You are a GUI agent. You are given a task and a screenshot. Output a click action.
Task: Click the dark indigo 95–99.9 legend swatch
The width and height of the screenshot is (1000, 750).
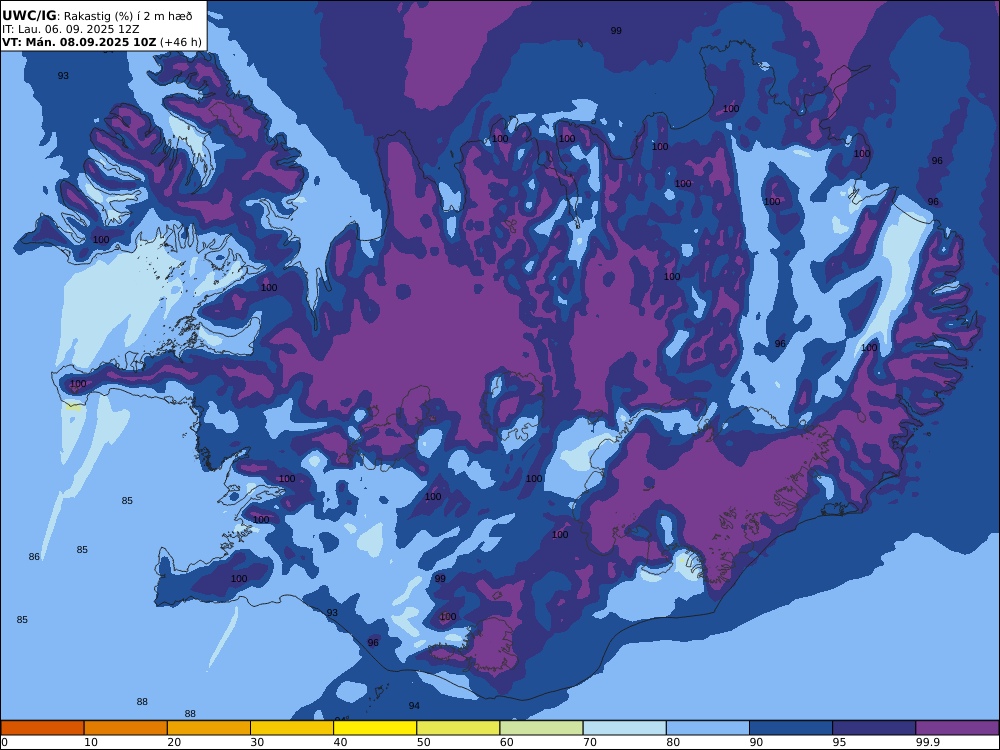click(874, 728)
